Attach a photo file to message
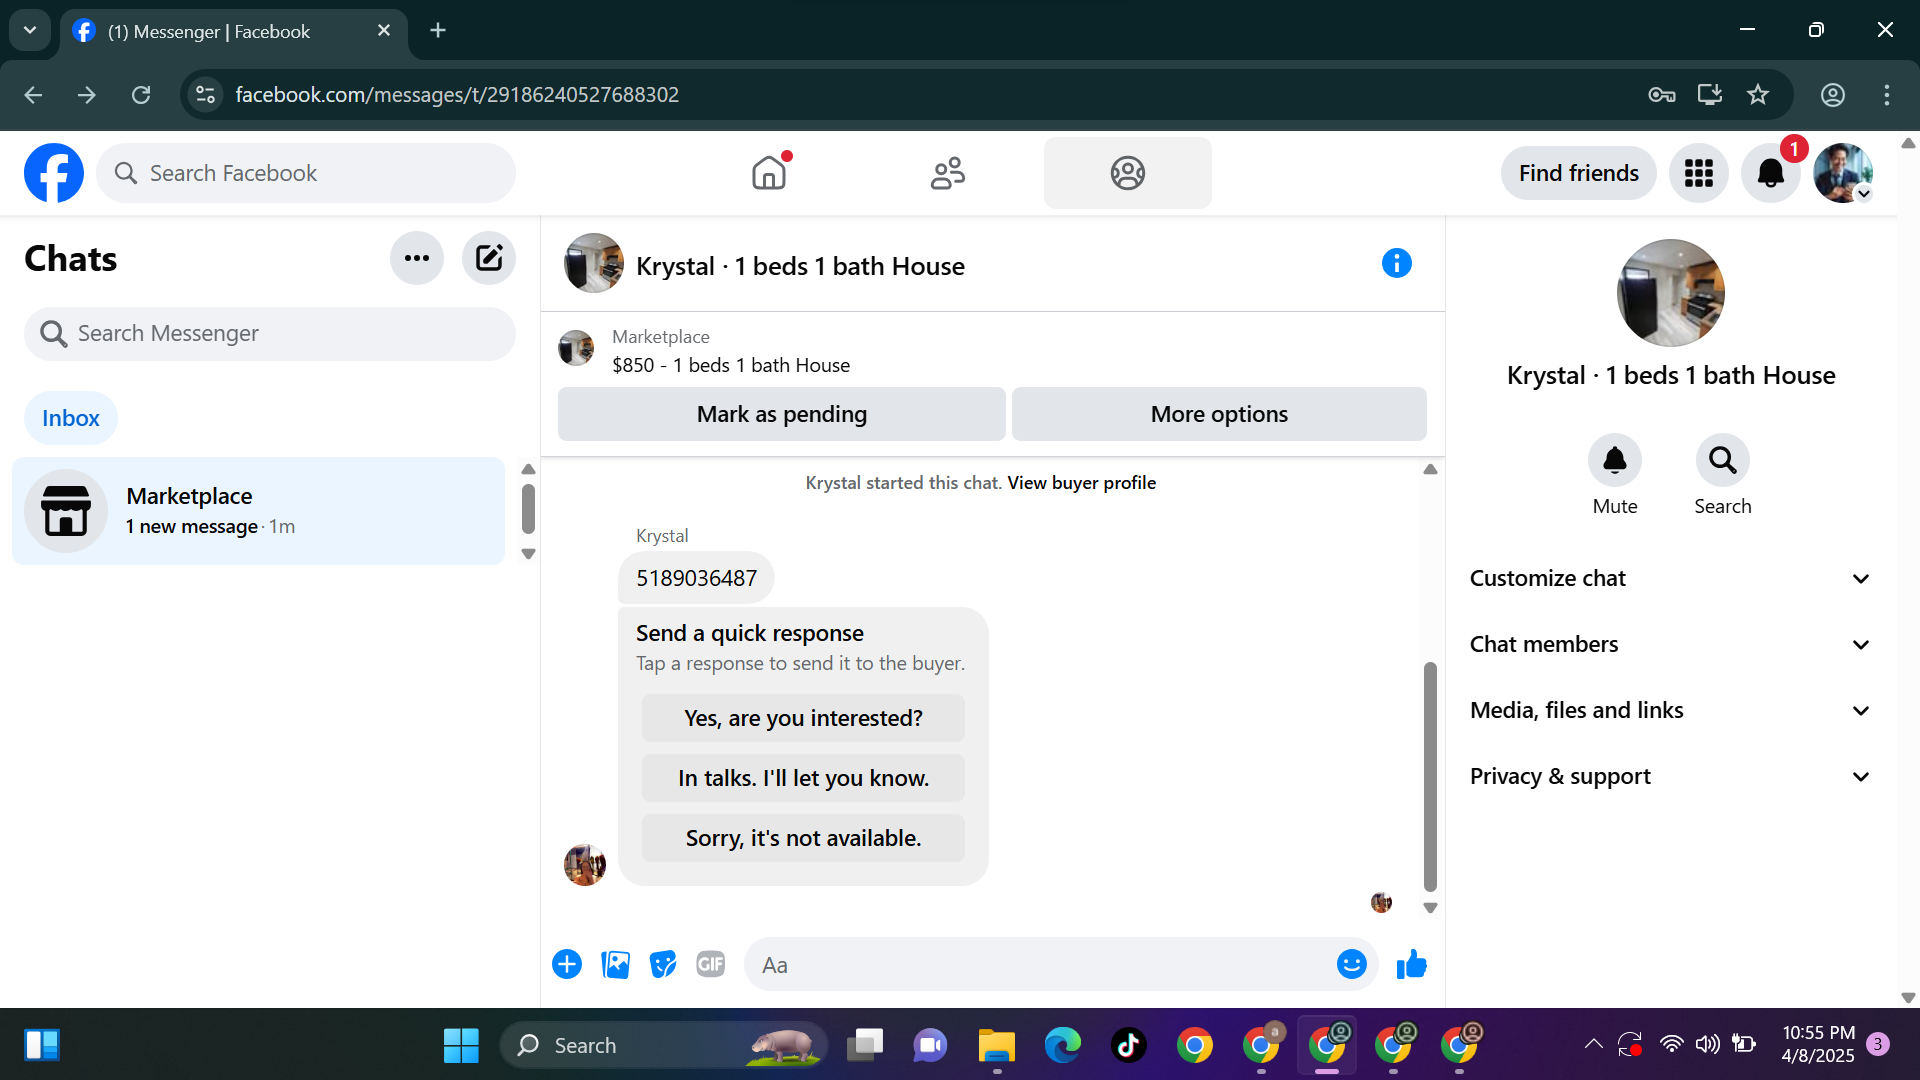The height and width of the screenshot is (1080, 1920). coord(615,964)
